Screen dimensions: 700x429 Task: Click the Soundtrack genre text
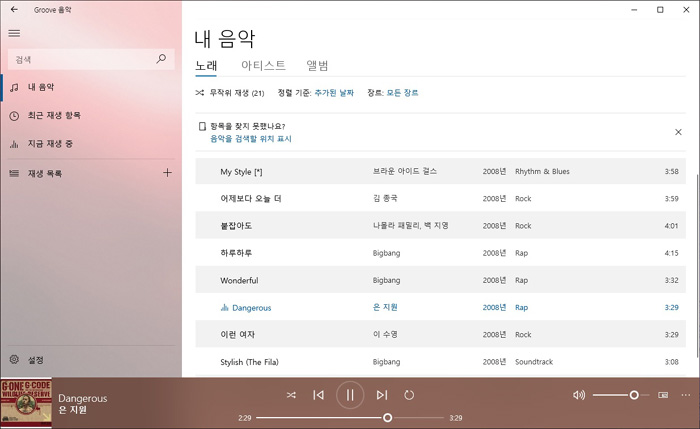[534, 362]
